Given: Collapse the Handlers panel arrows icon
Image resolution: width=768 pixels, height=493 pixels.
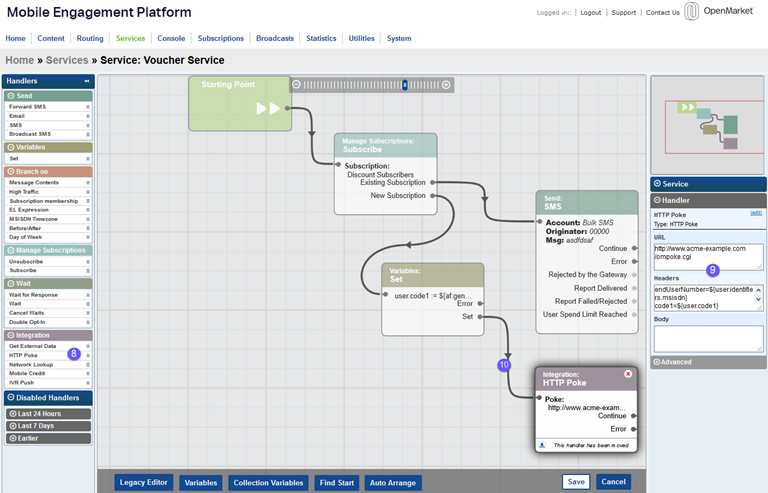Looking at the screenshot, I should pos(87,81).
